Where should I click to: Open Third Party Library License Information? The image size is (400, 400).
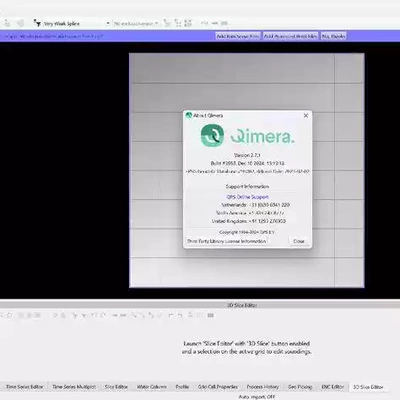pos(227,241)
